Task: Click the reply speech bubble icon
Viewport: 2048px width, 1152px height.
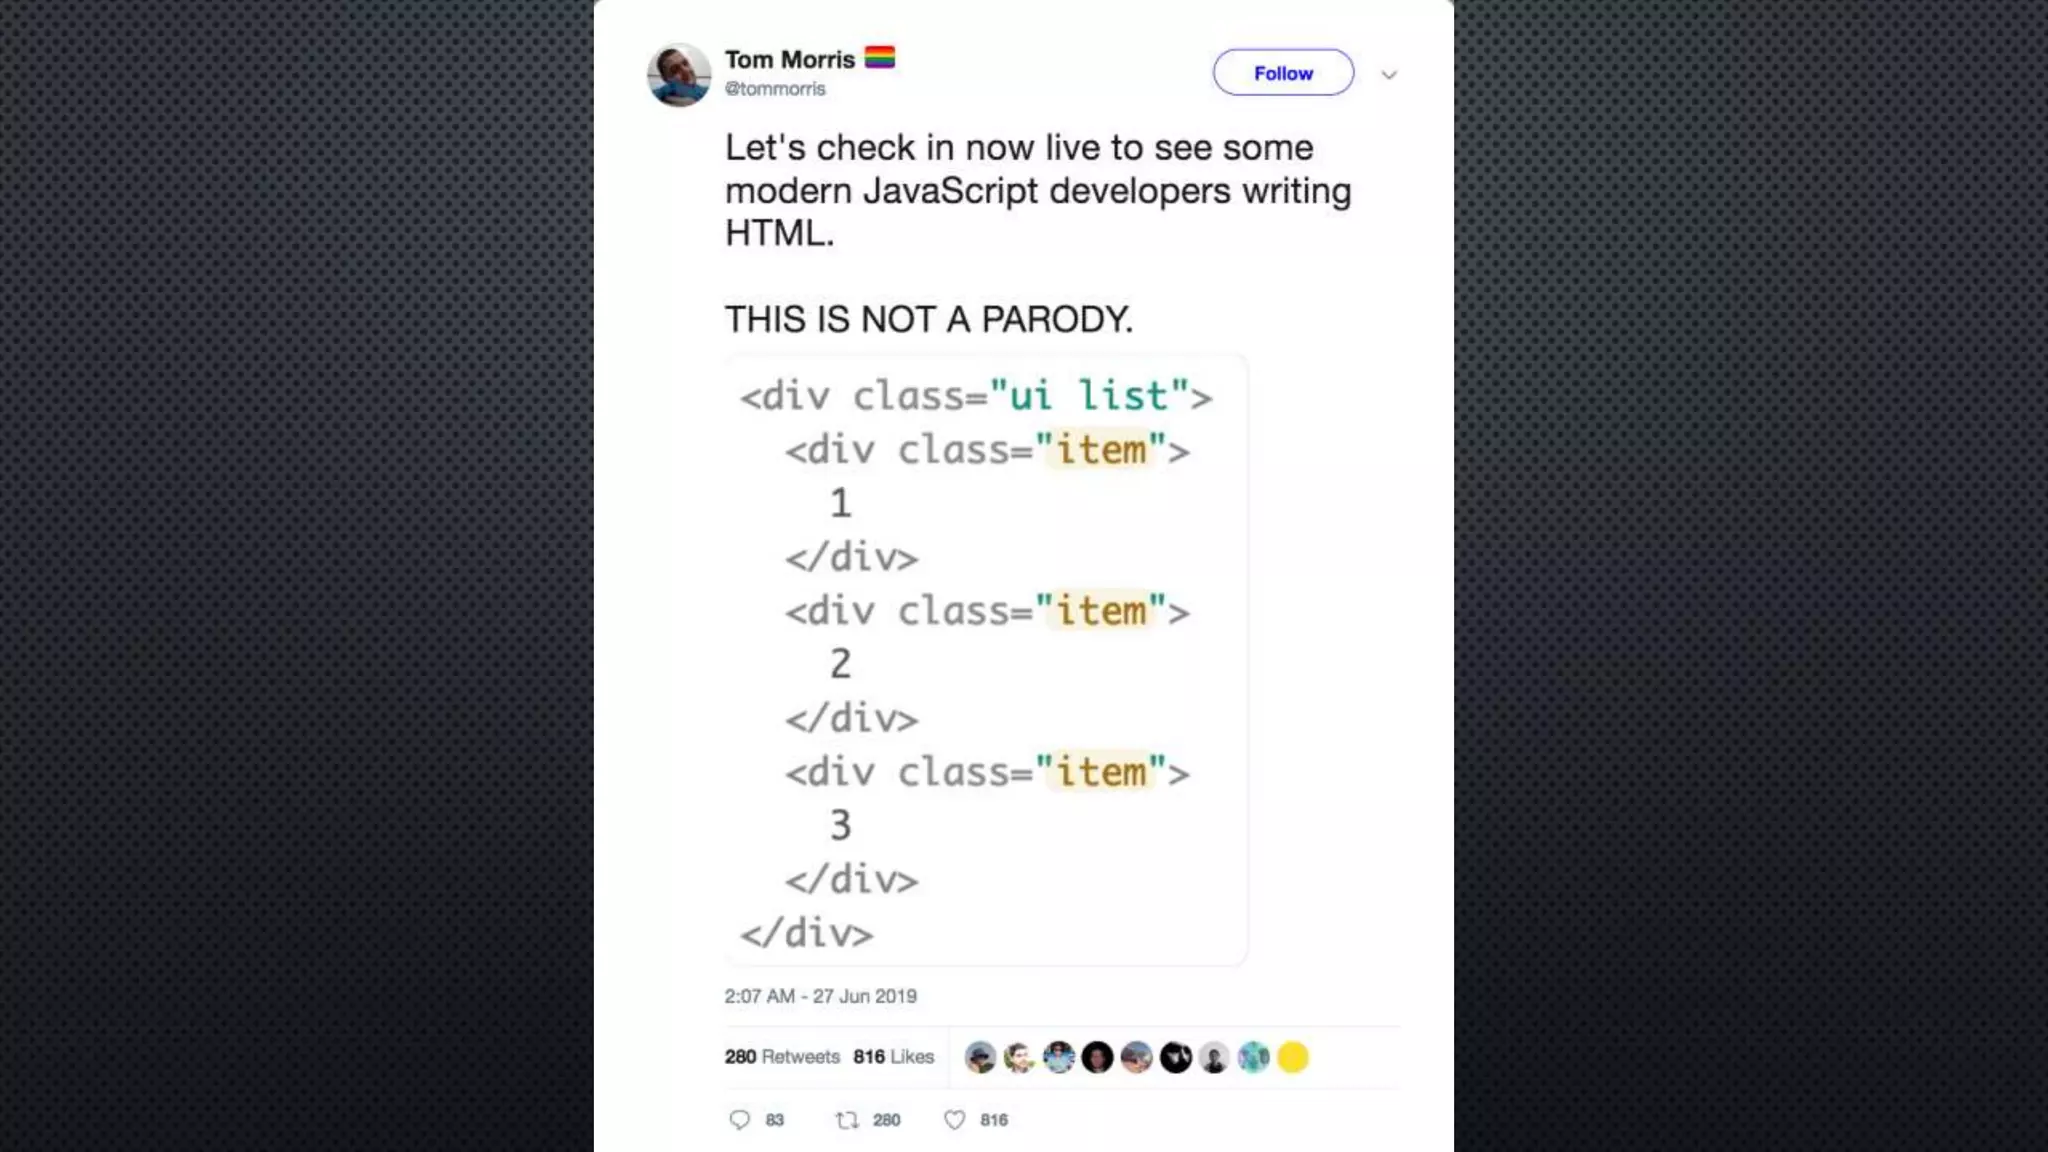Action: pos(739,1120)
